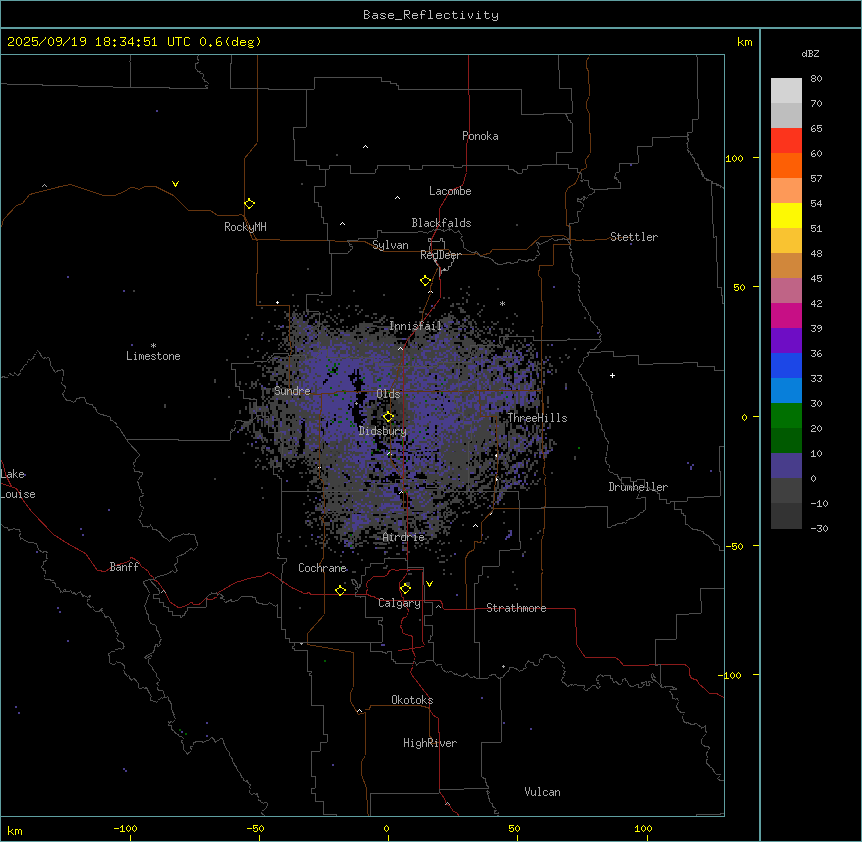Select the Banff city label
The width and height of the screenshot is (862, 842).
coord(124,567)
